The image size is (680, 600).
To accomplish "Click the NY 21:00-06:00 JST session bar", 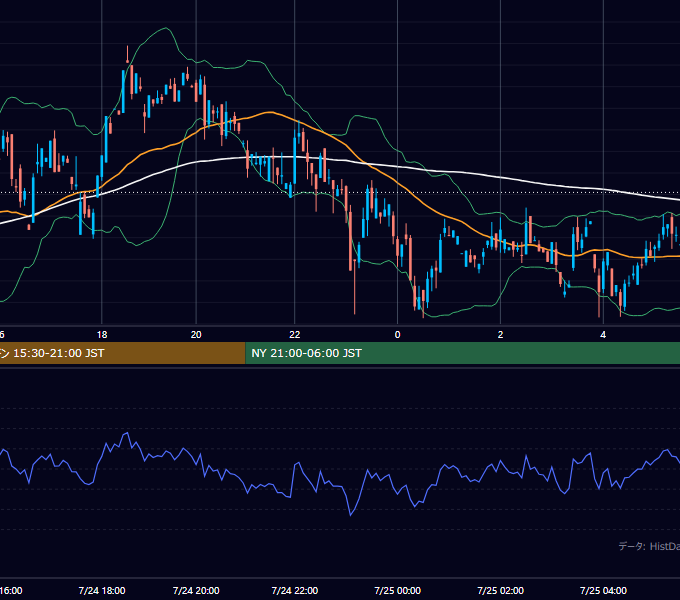I will coord(462,353).
